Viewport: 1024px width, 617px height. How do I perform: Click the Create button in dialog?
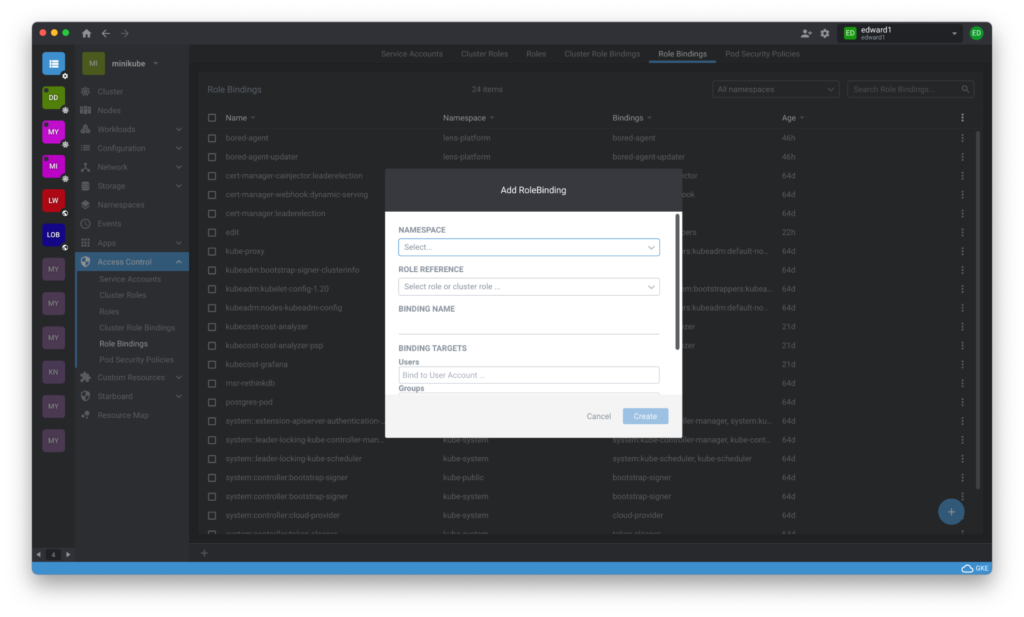tap(645, 416)
